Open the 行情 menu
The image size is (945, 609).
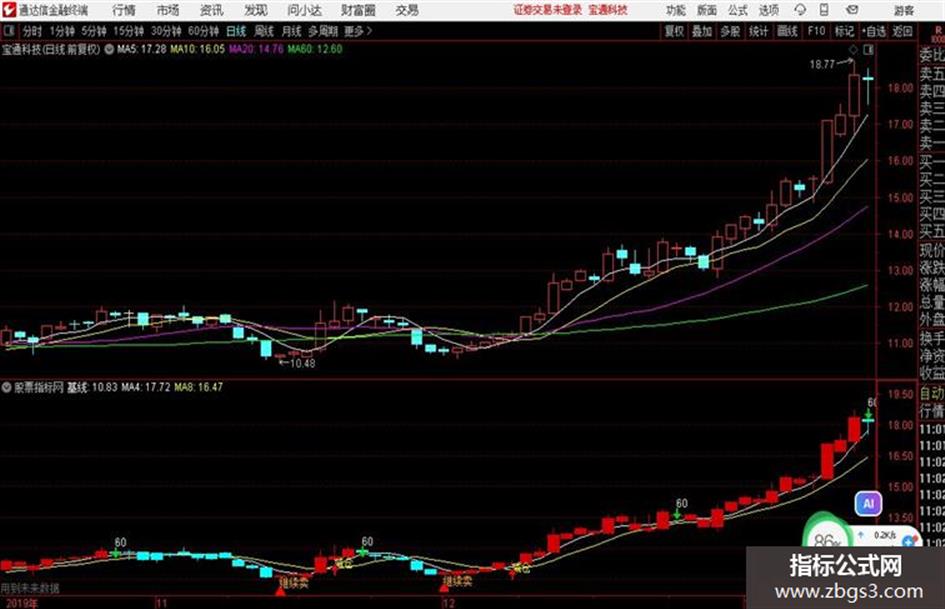tap(124, 10)
